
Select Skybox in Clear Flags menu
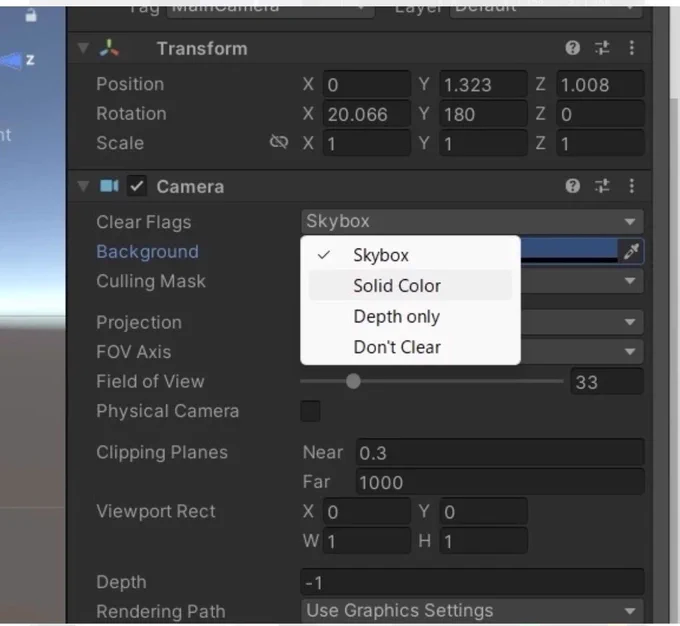[410, 255]
